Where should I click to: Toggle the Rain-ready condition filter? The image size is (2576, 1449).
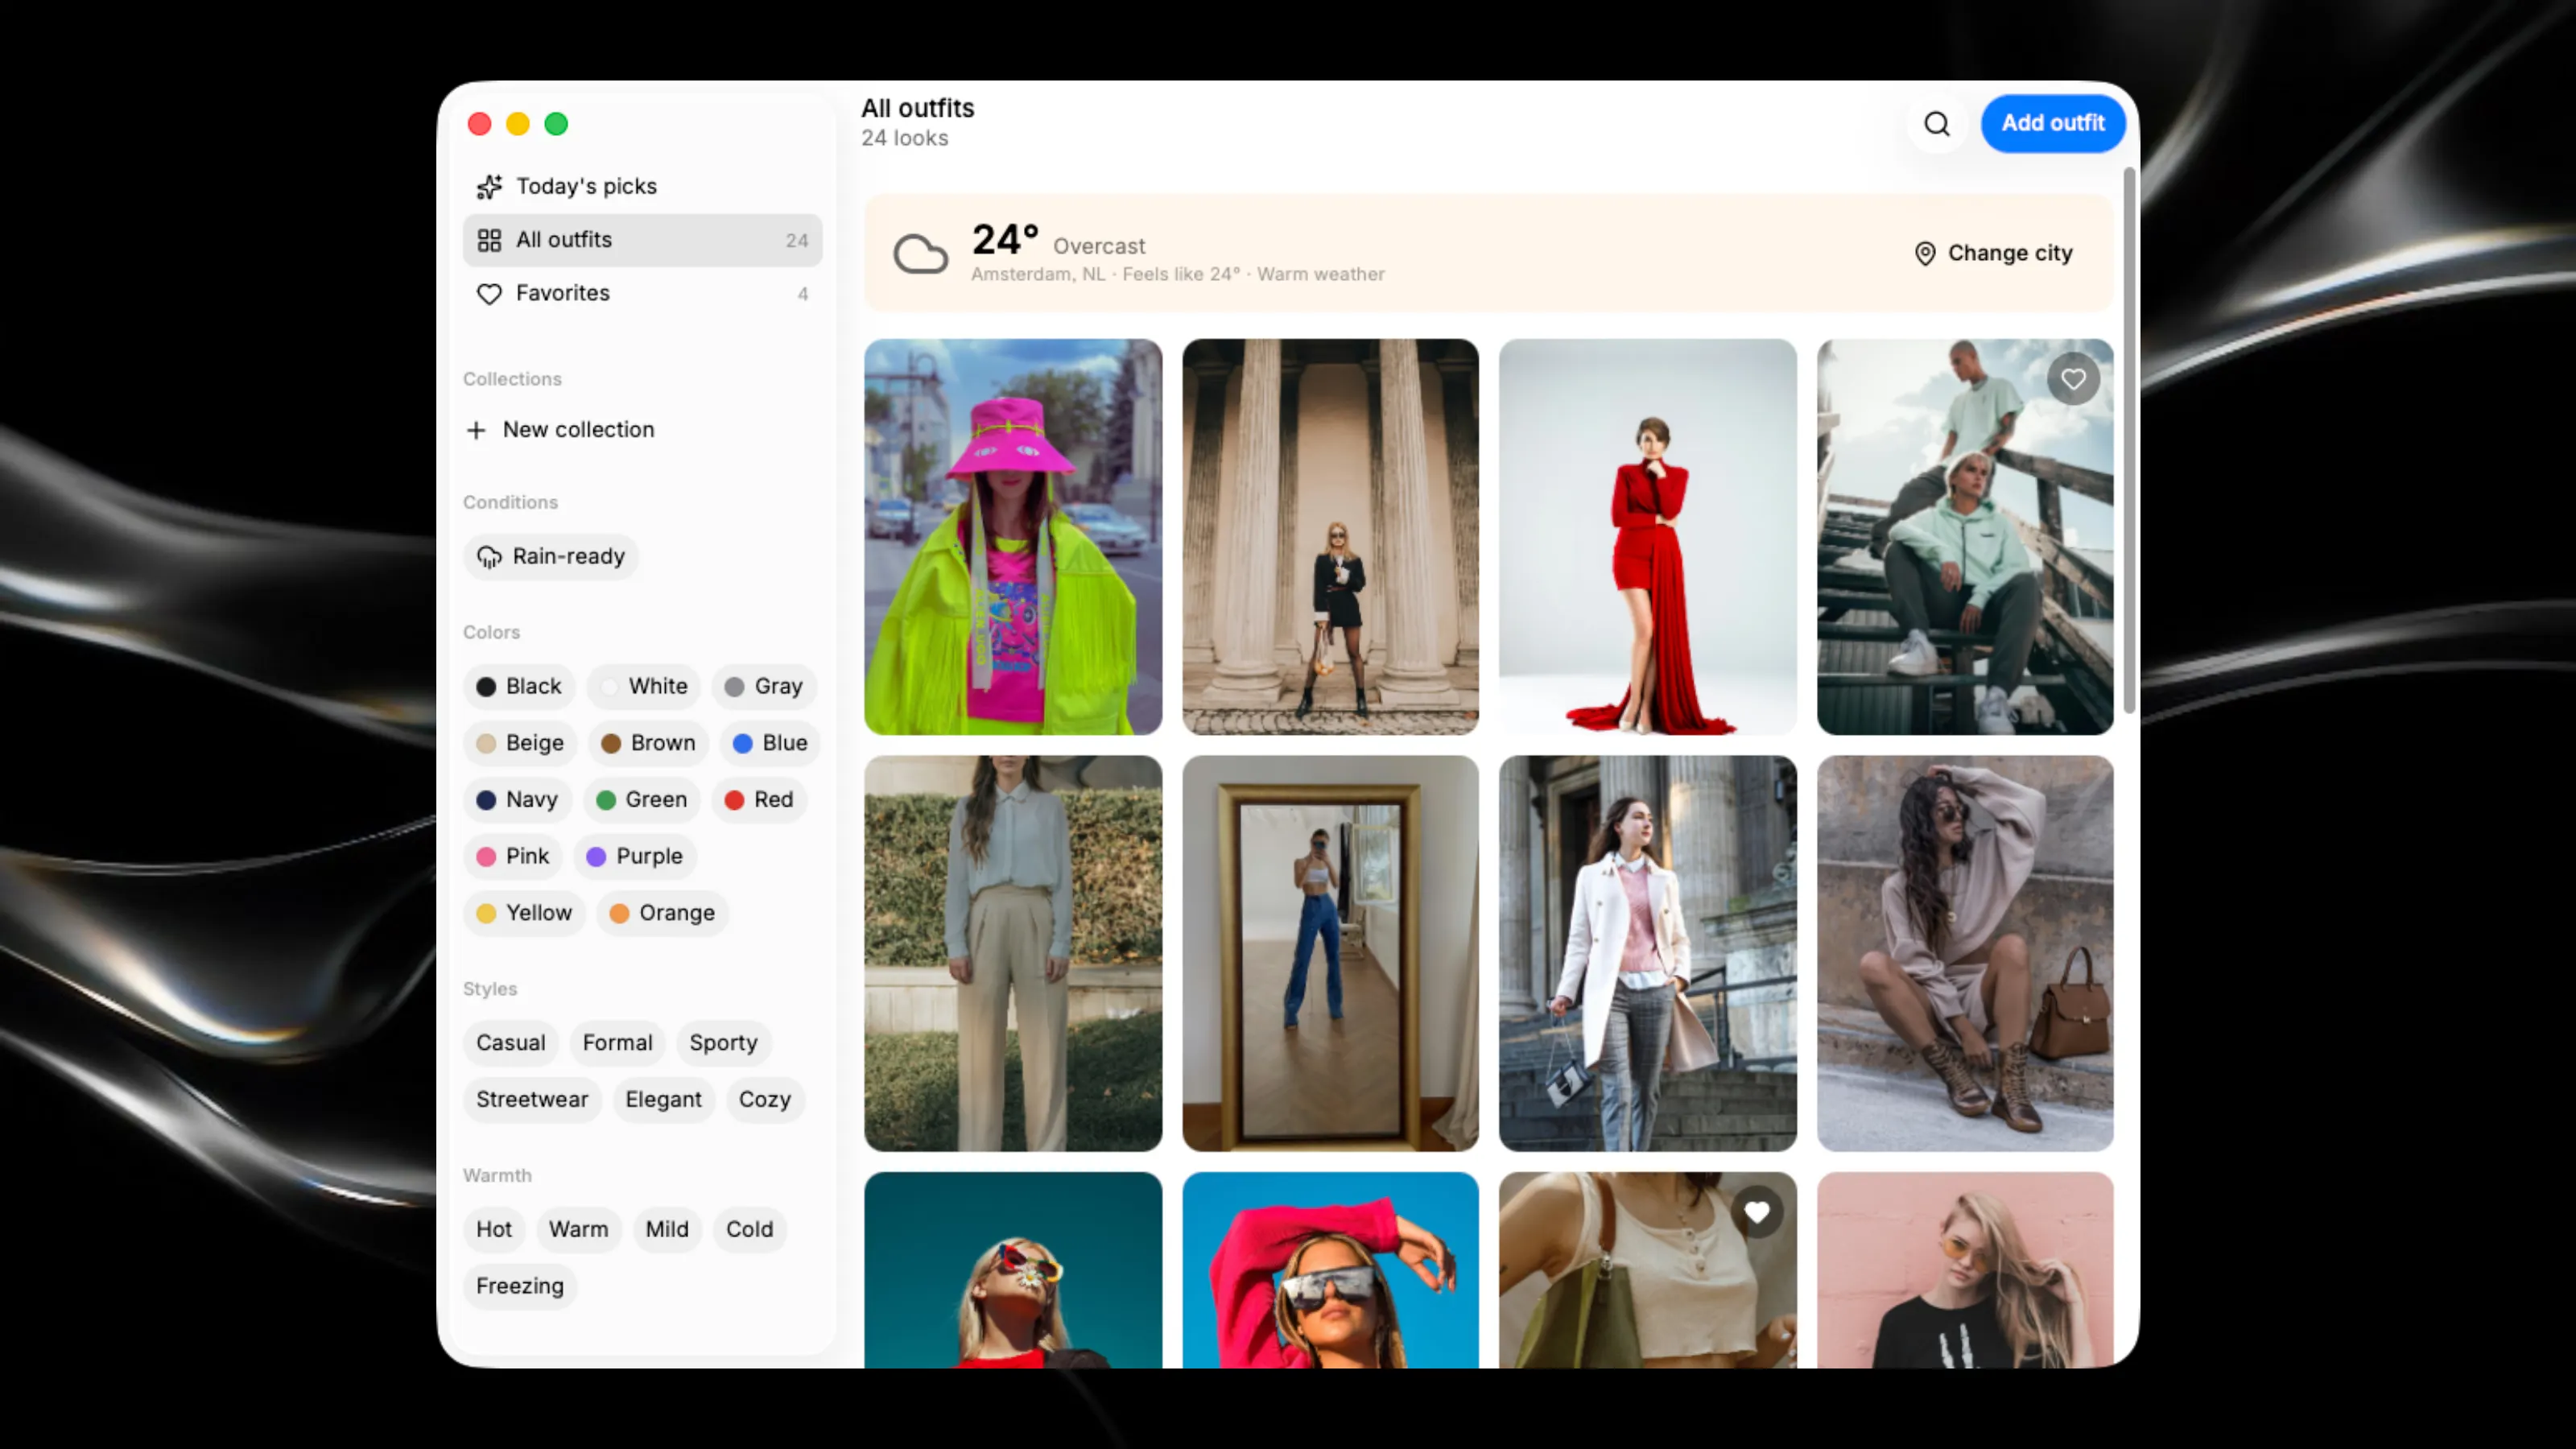551,557
